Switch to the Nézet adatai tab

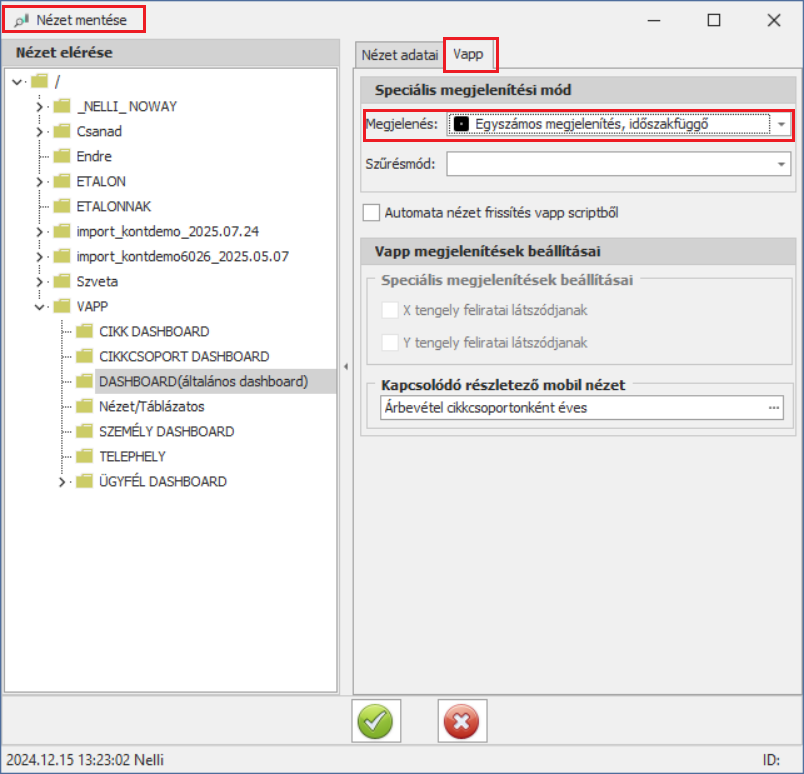(399, 55)
